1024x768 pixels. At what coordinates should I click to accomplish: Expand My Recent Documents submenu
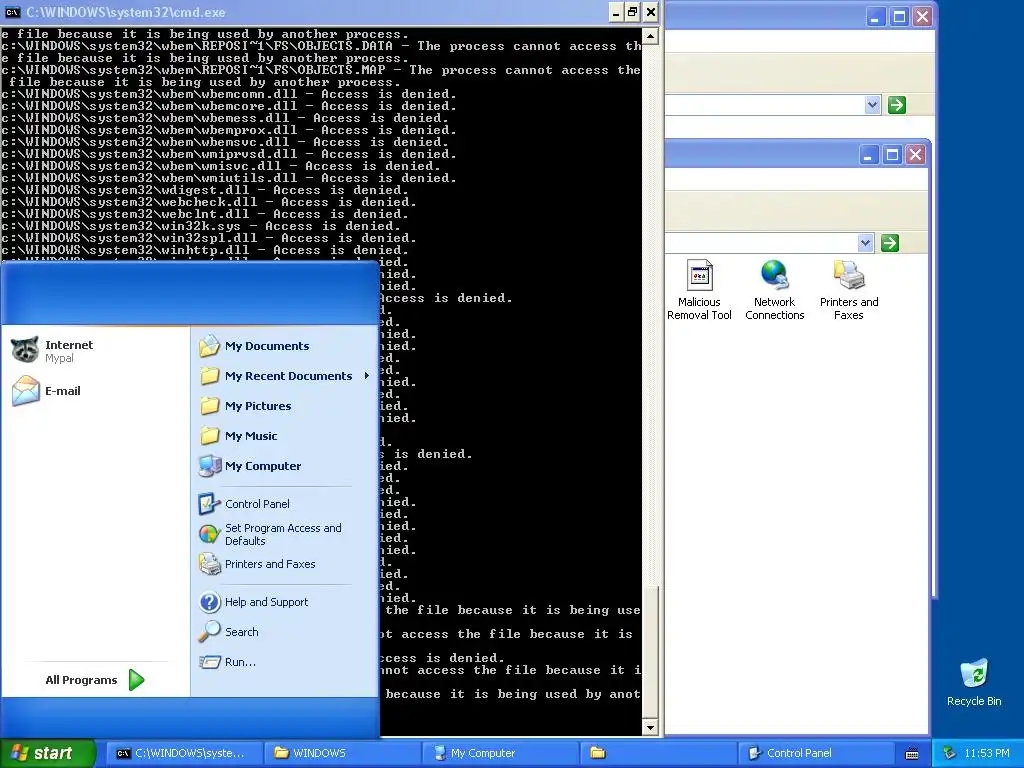284,376
